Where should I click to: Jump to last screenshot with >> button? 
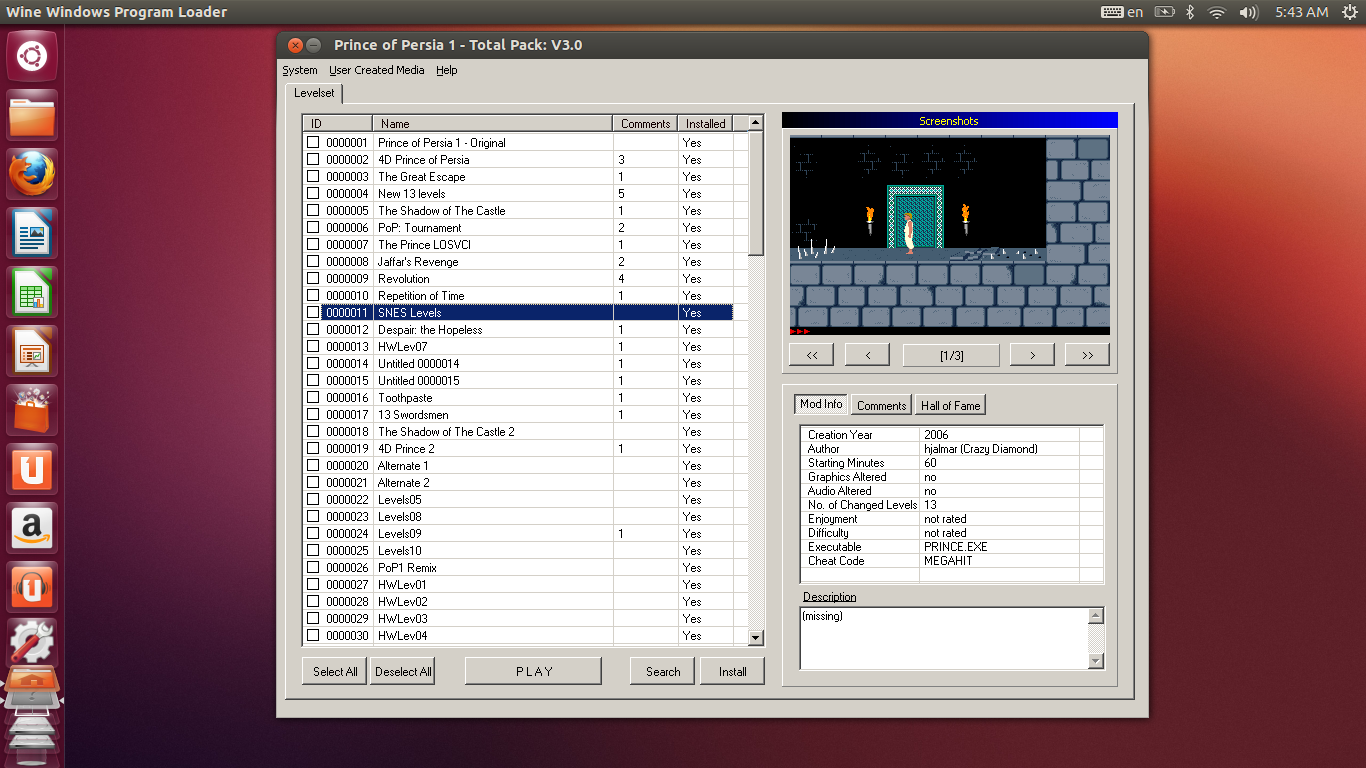(1088, 355)
